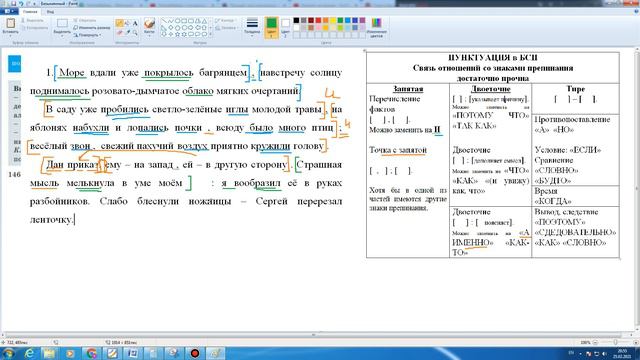Choose the black color swatch
The height and width of the screenshot is (360, 640).
[x=297, y=20]
